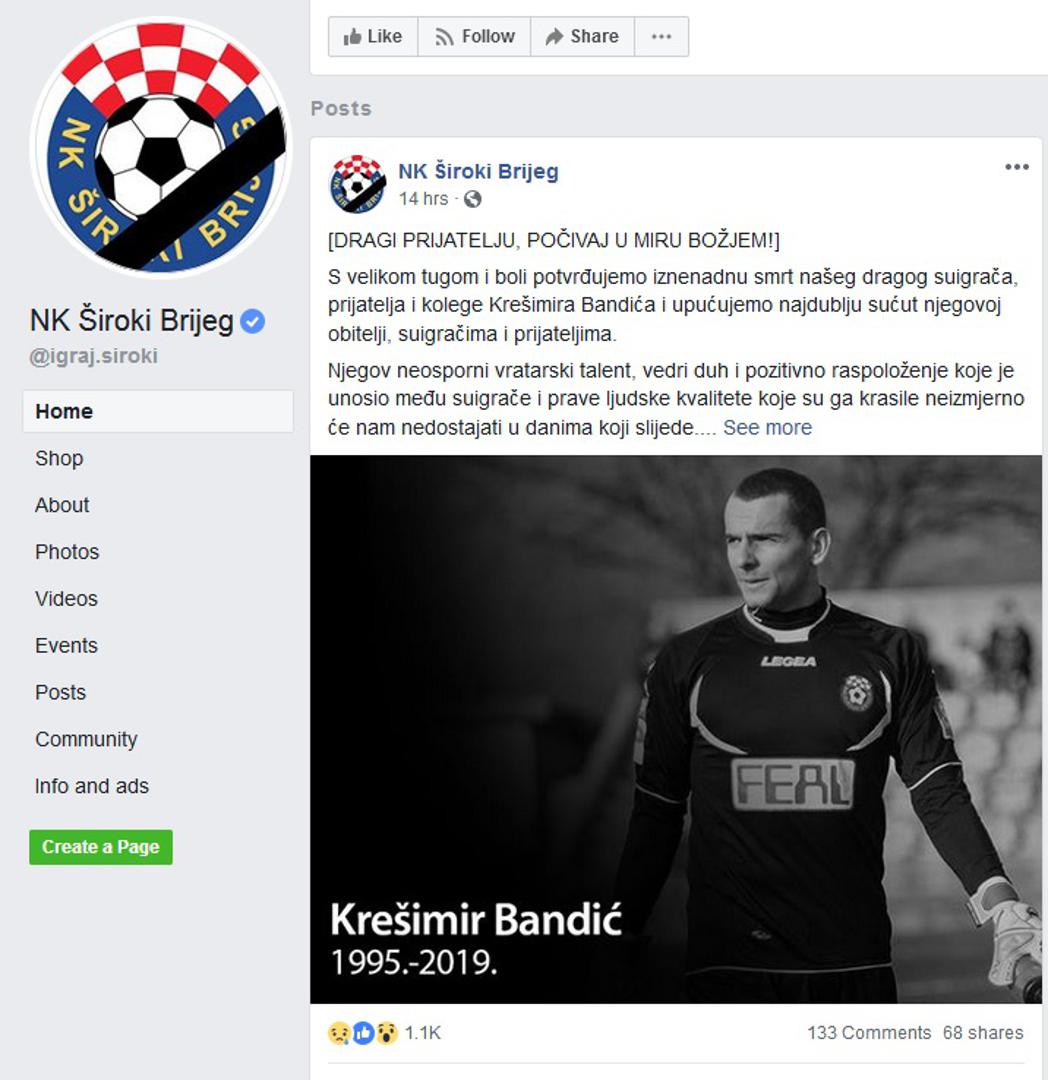Click the globe privacy icon on post
Viewport: 1048px width, 1080px height.
472,199
